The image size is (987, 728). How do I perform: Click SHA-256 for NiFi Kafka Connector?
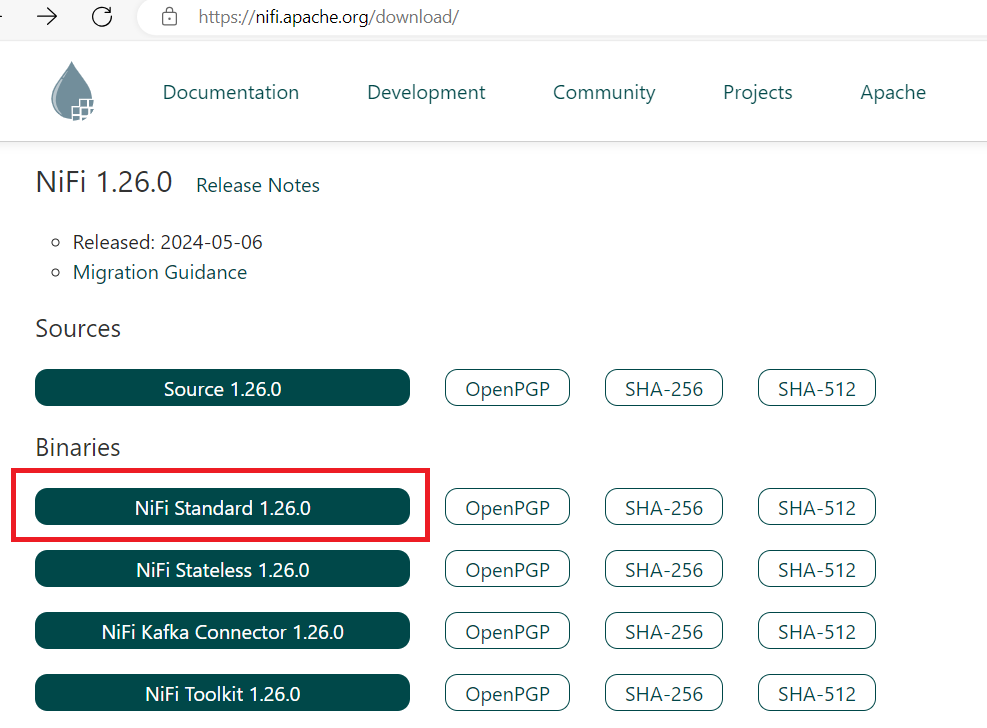click(663, 630)
